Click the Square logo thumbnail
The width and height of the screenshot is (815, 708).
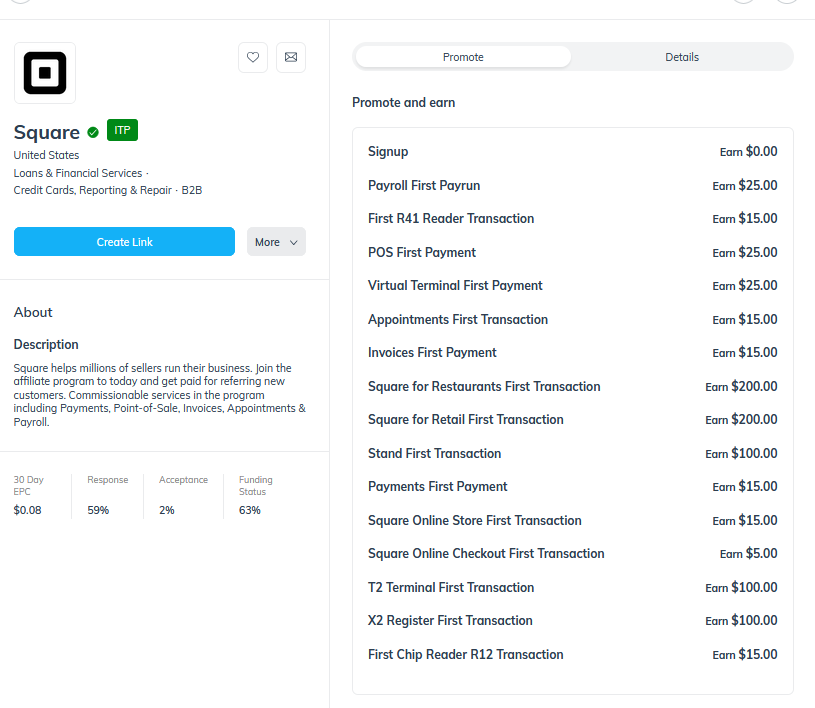[x=45, y=73]
